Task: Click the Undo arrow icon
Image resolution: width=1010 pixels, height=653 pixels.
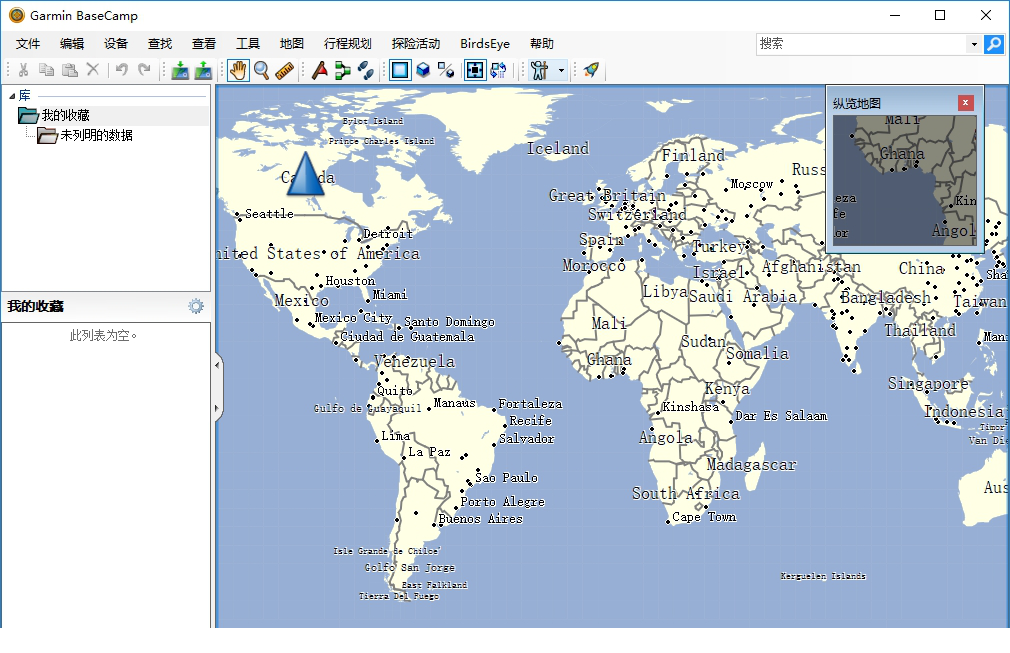Action: tap(121, 70)
